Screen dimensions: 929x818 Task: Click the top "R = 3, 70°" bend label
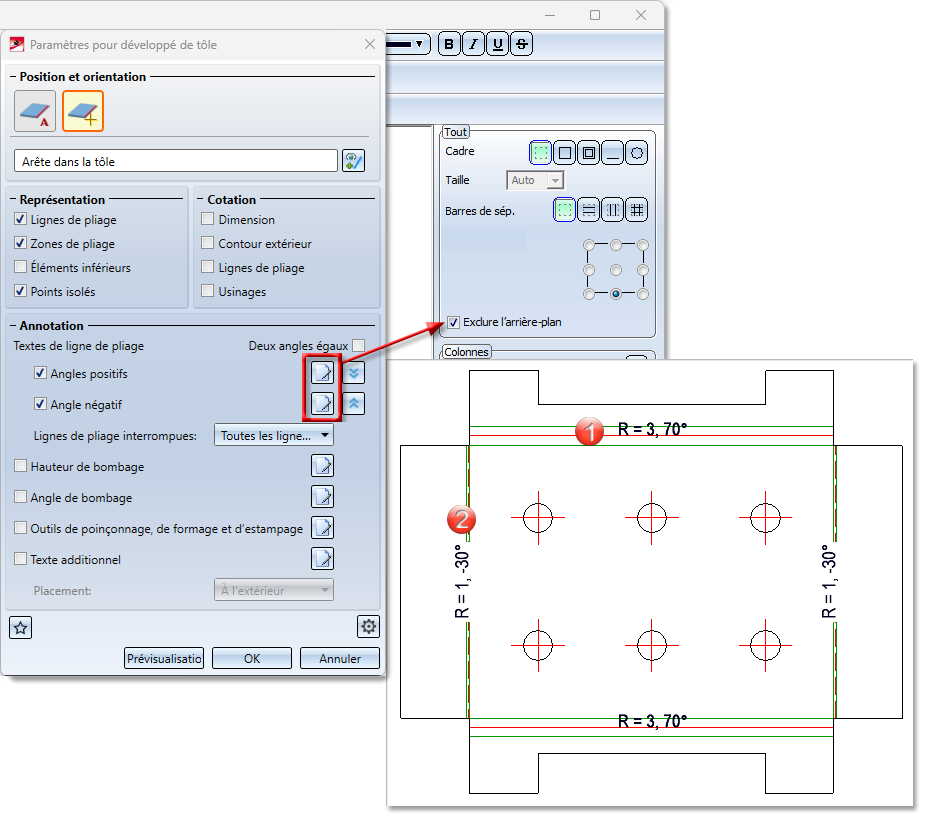[652, 429]
